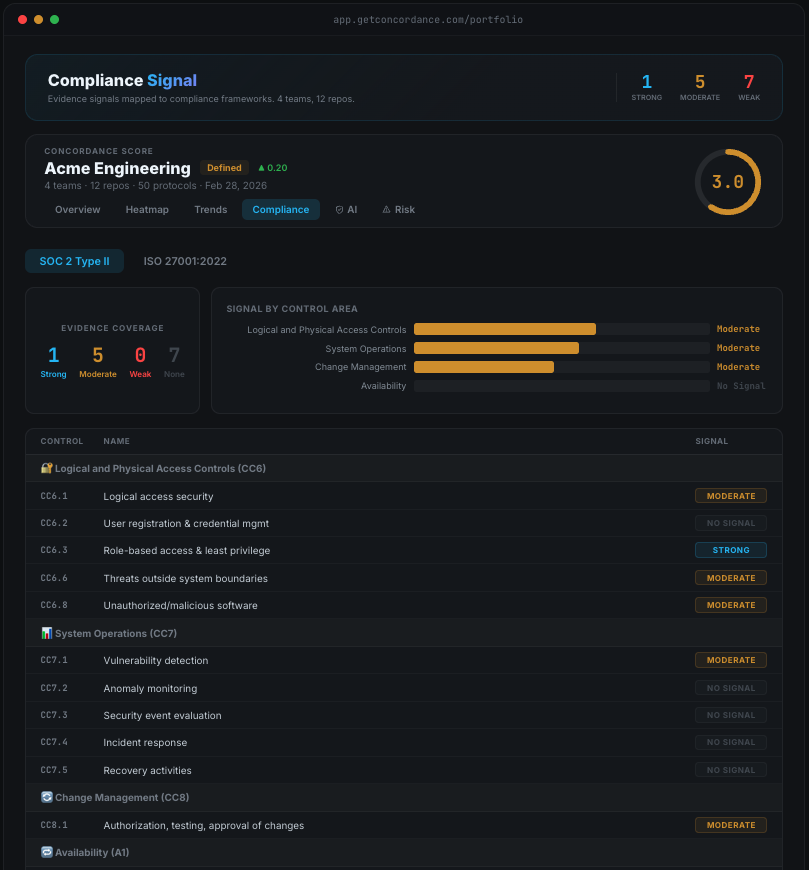This screenshot has height=870, width=809.
Task: Click the NO SIGNAL badge for CC7.4
Action: (x=731, y=742)
